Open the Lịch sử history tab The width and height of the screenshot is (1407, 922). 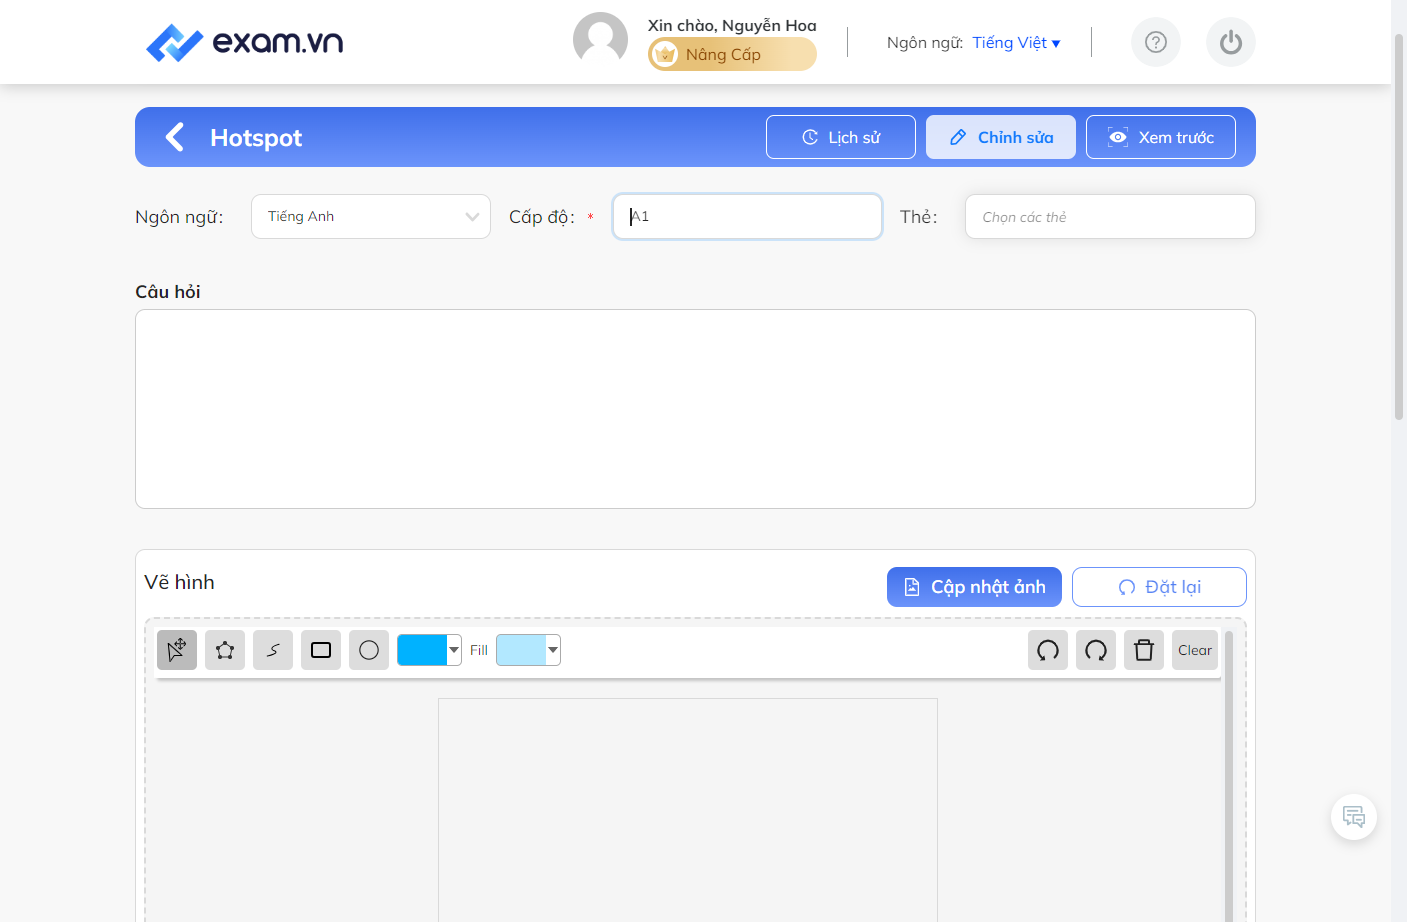pos(841,137)
